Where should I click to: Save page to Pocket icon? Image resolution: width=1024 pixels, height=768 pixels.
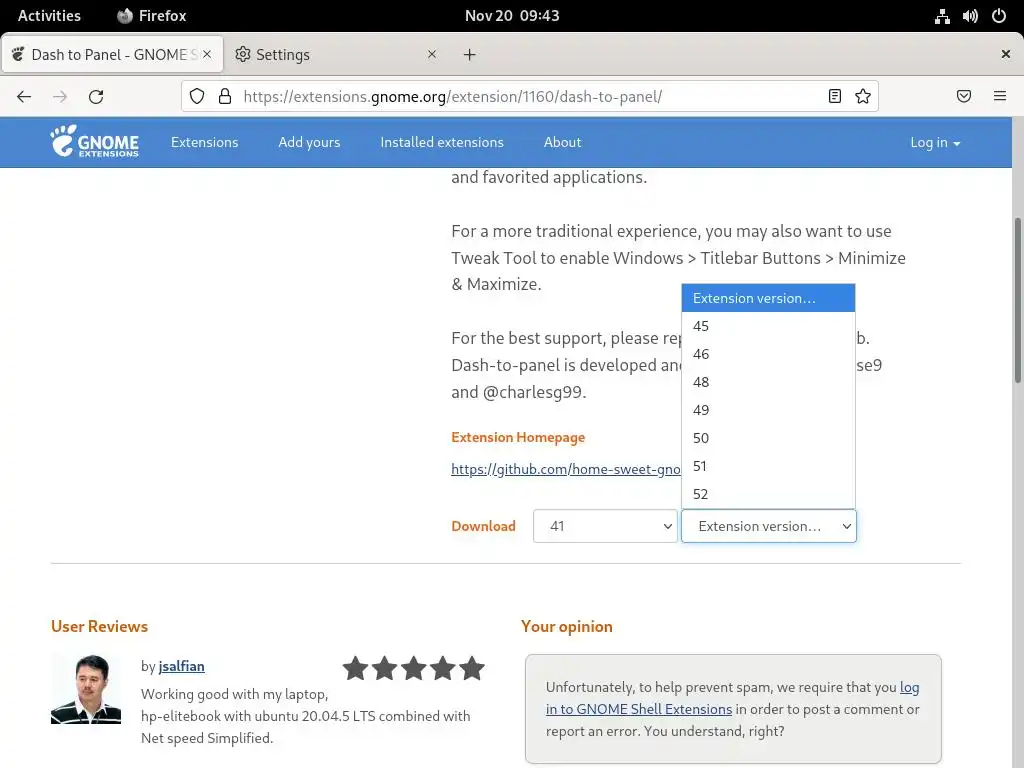[x=964, y=97]
